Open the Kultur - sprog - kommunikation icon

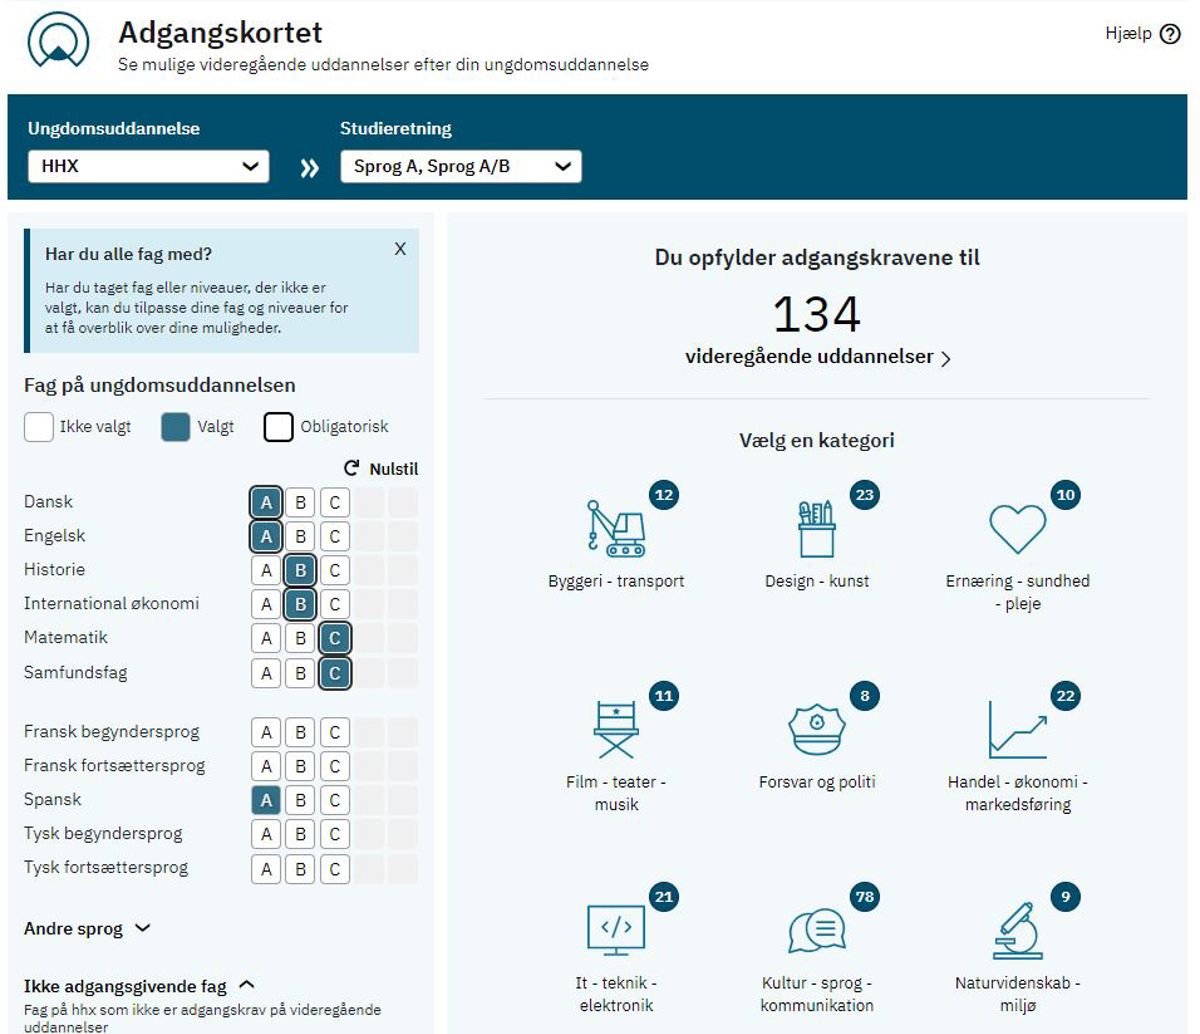point(816,932)
